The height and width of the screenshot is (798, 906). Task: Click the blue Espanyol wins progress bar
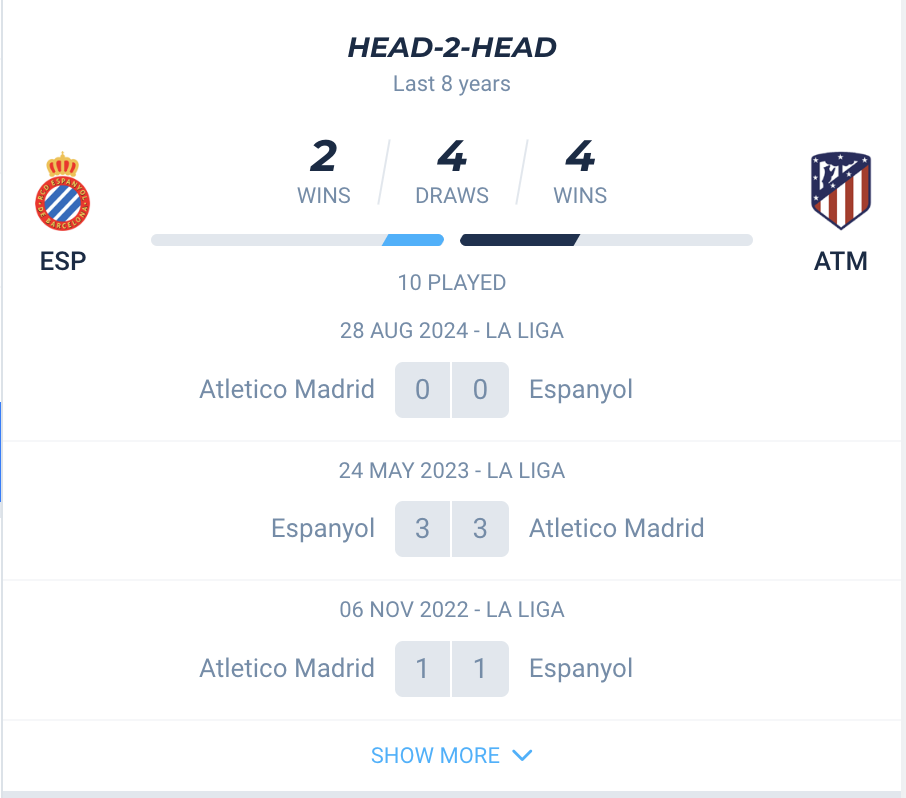(413, 240)
